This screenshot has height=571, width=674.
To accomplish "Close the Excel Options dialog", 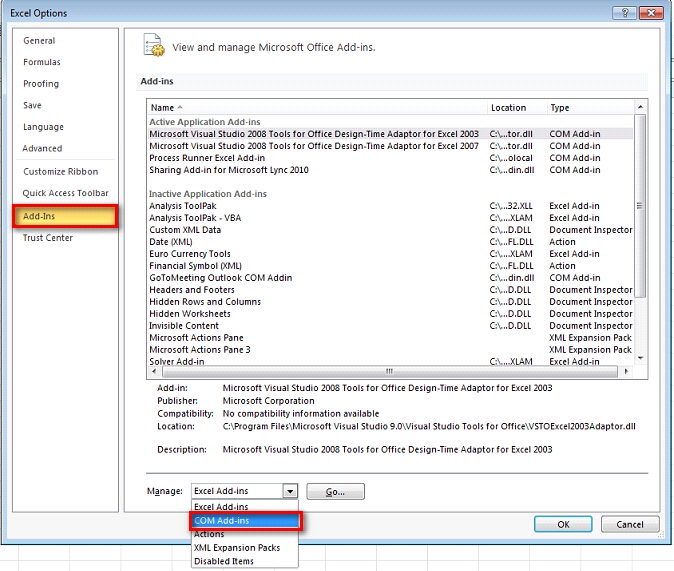I will tap(651, 11).
